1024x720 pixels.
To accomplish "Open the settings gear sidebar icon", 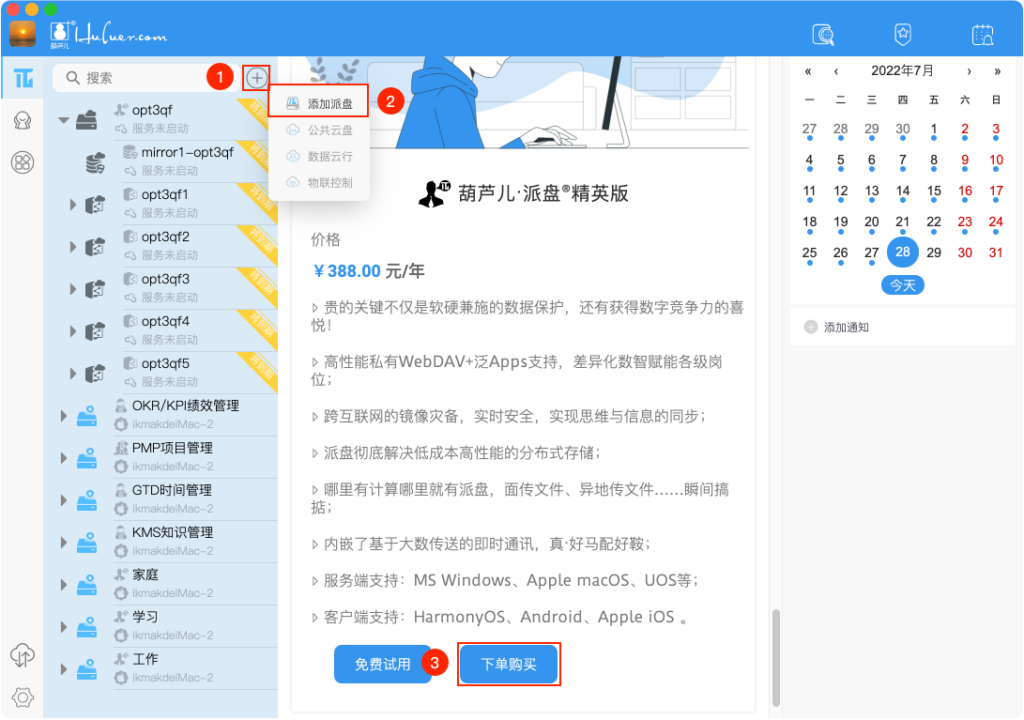I will (x=23, y=698).
